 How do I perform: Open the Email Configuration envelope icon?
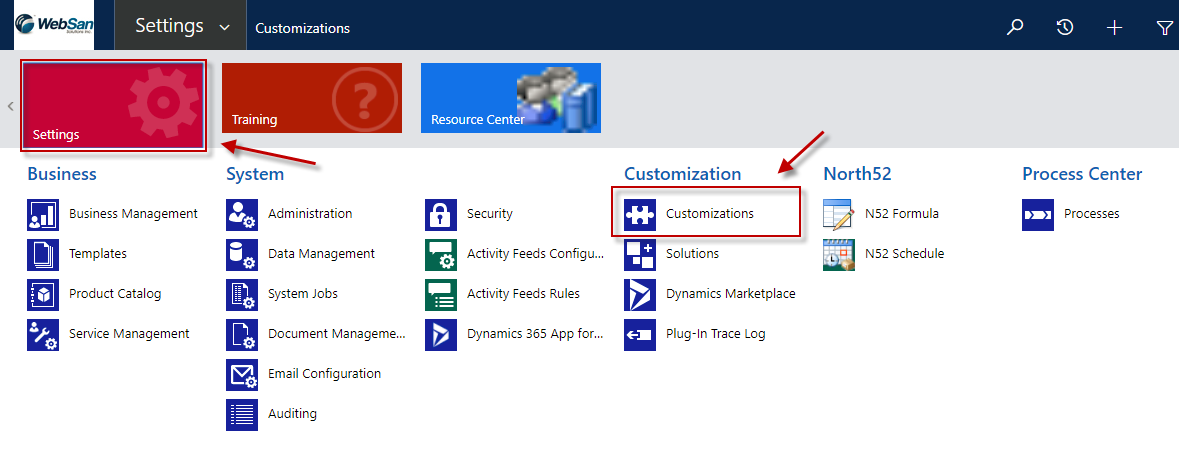(242, 374)
